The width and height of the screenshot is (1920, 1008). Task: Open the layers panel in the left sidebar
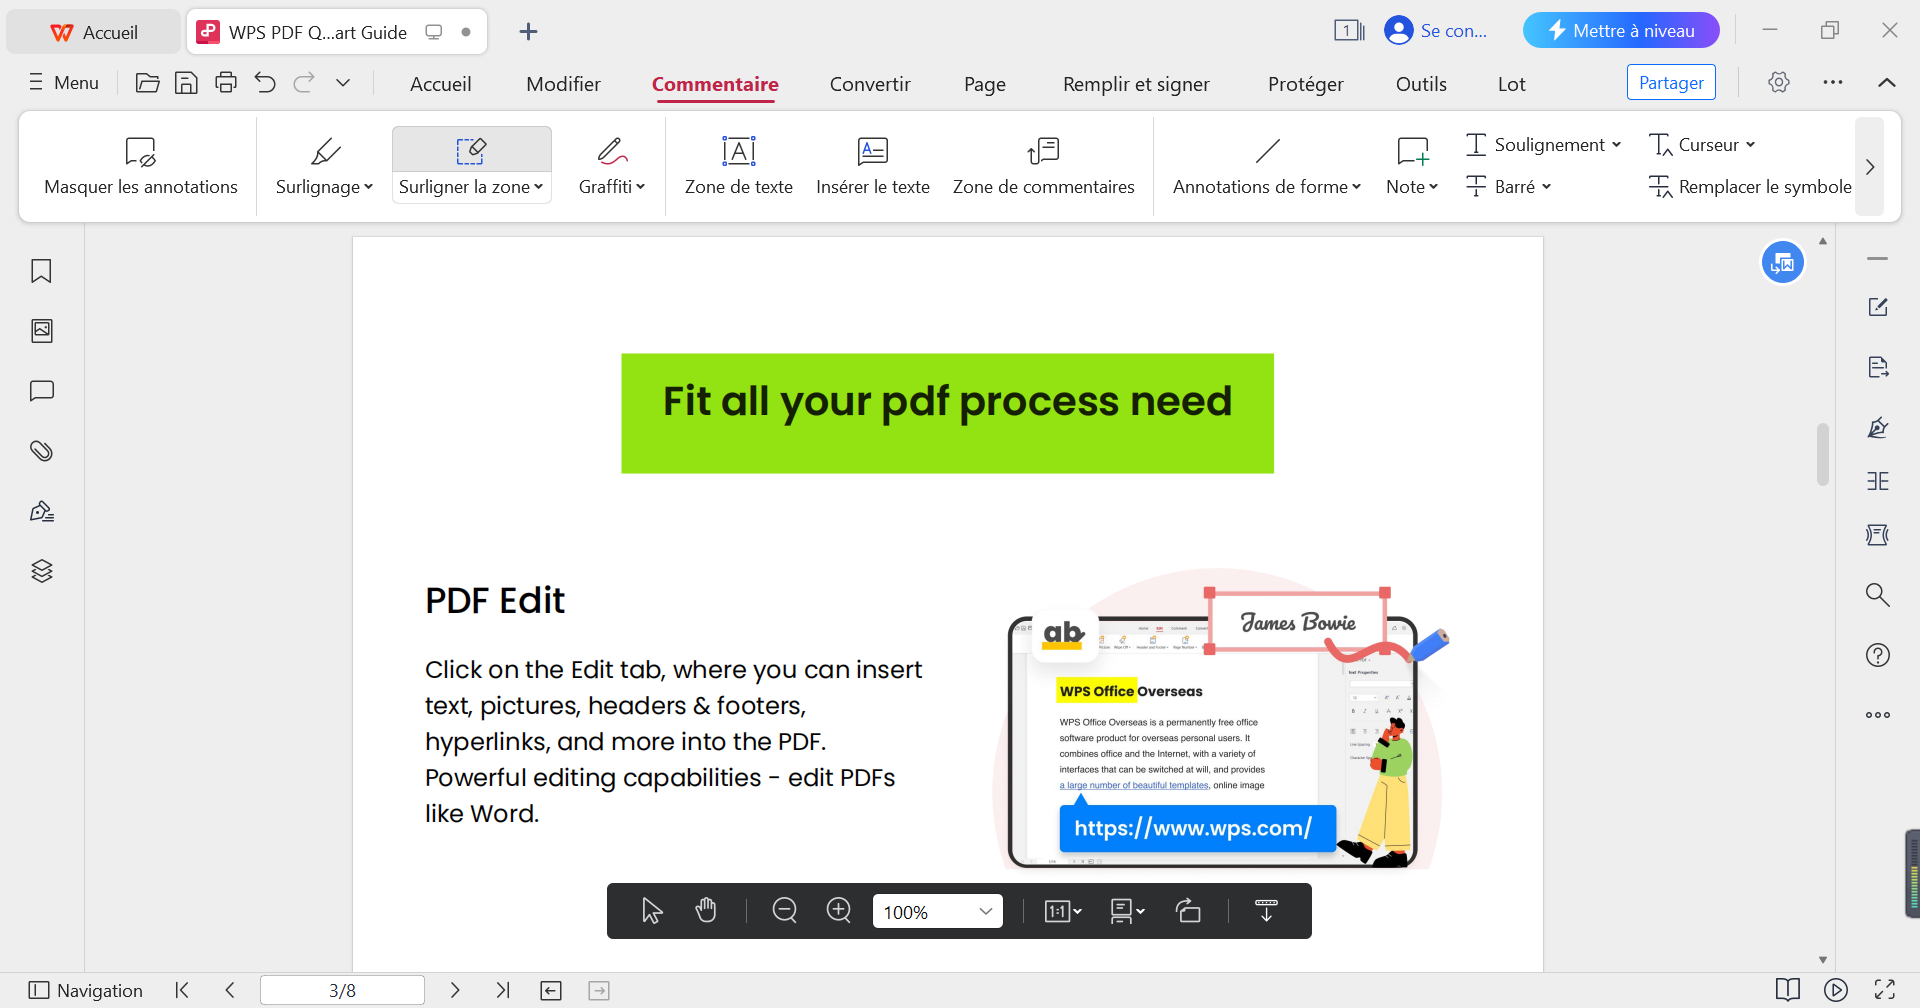point(41,571)
